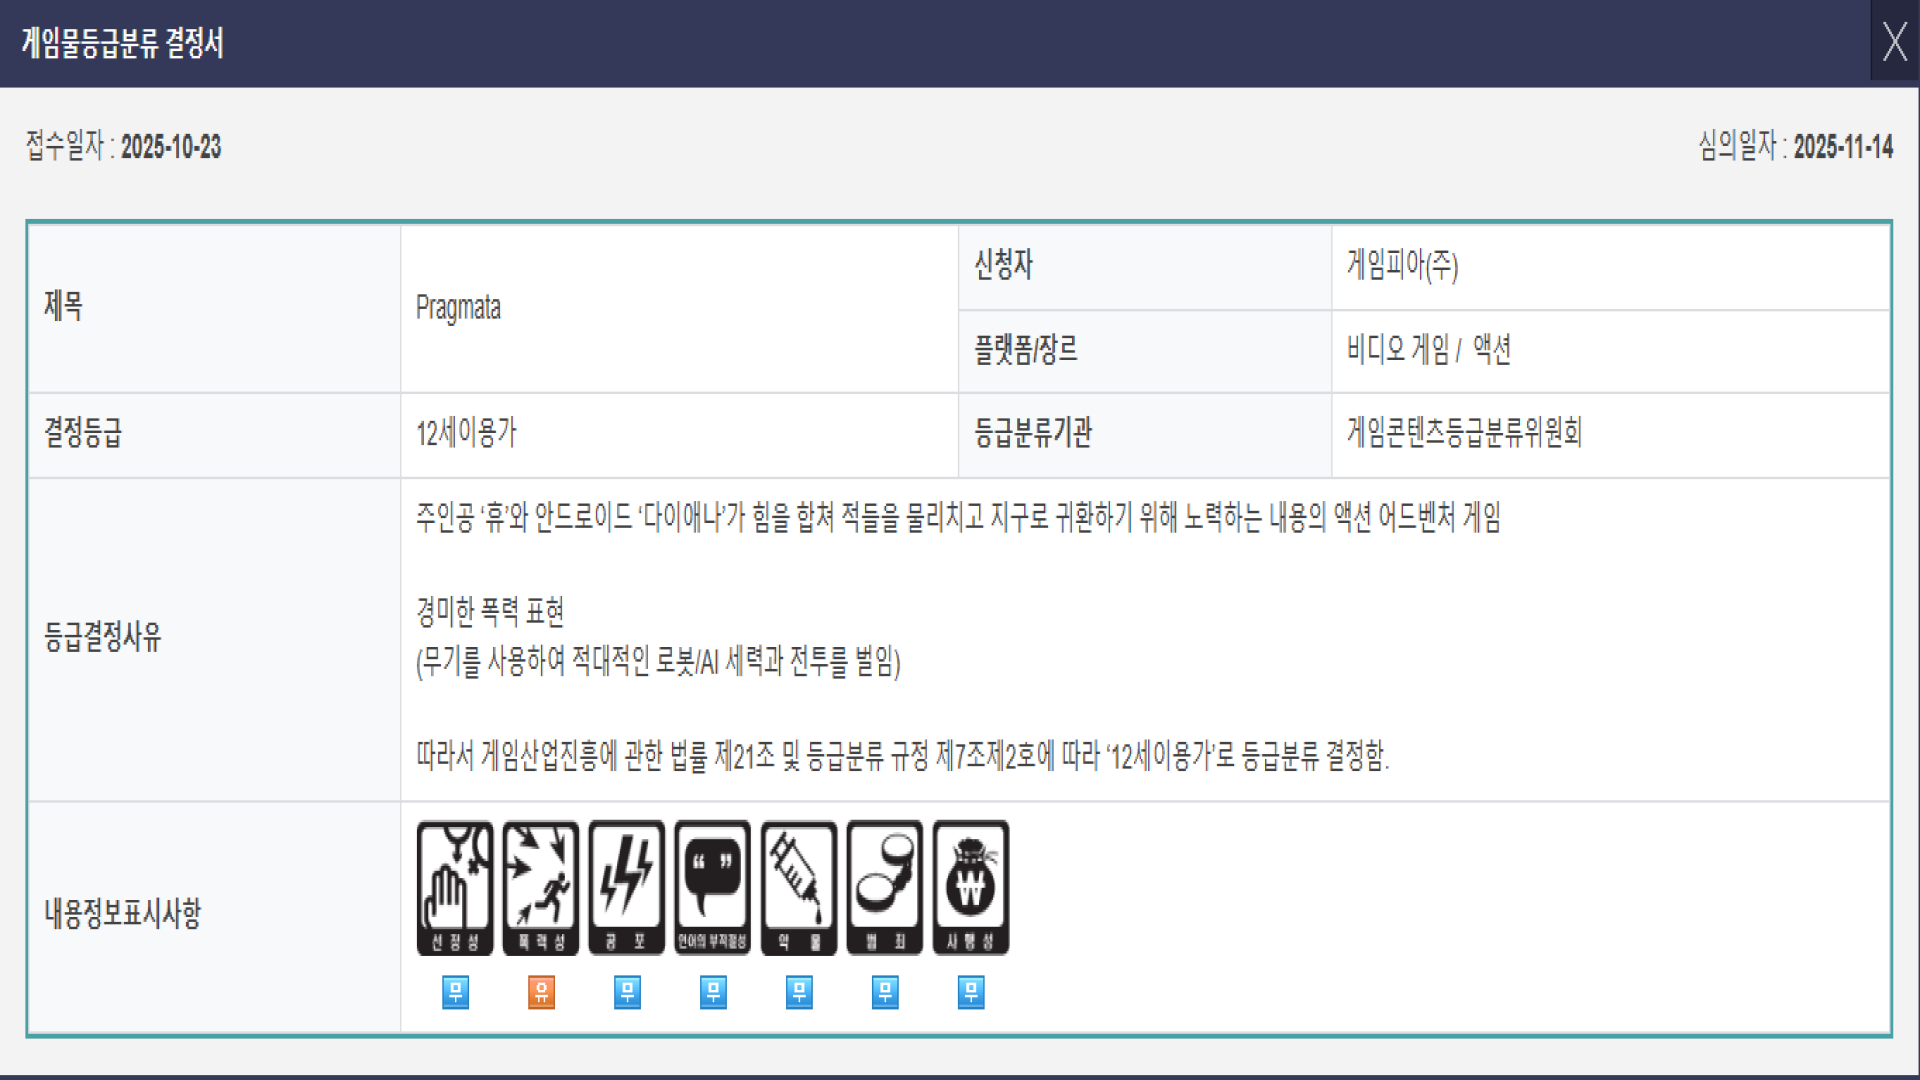Click the drugs (약물) syringe icon
This screenshot has width=1920, height=1080.
pos(799,887)
